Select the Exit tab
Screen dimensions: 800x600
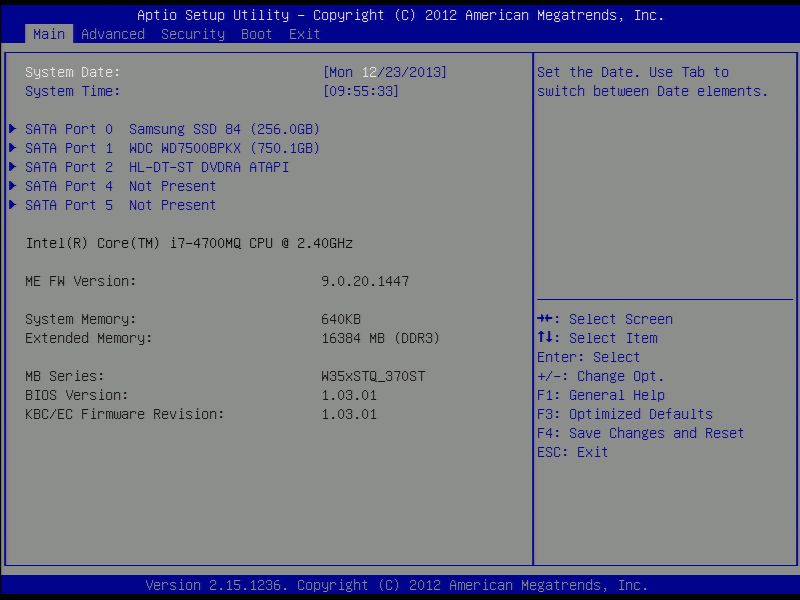coord(305,34)
